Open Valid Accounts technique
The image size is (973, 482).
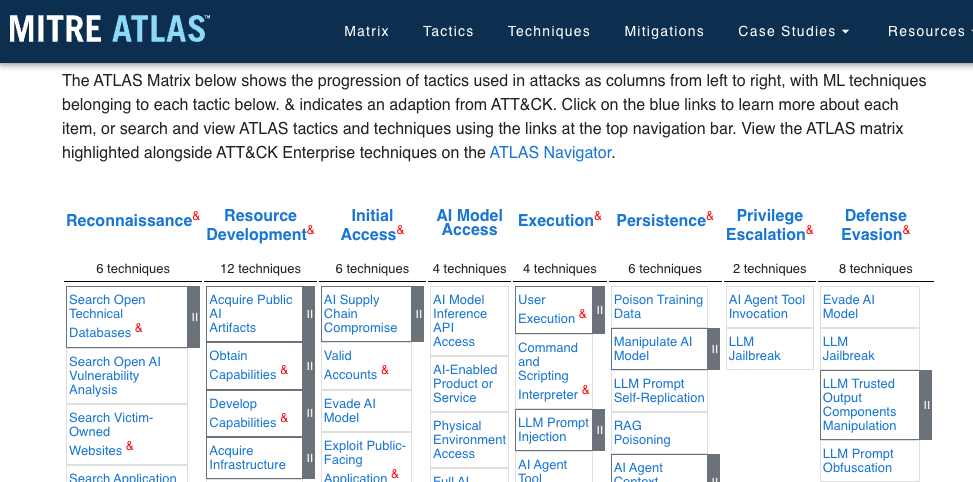[x=351, y=365]
